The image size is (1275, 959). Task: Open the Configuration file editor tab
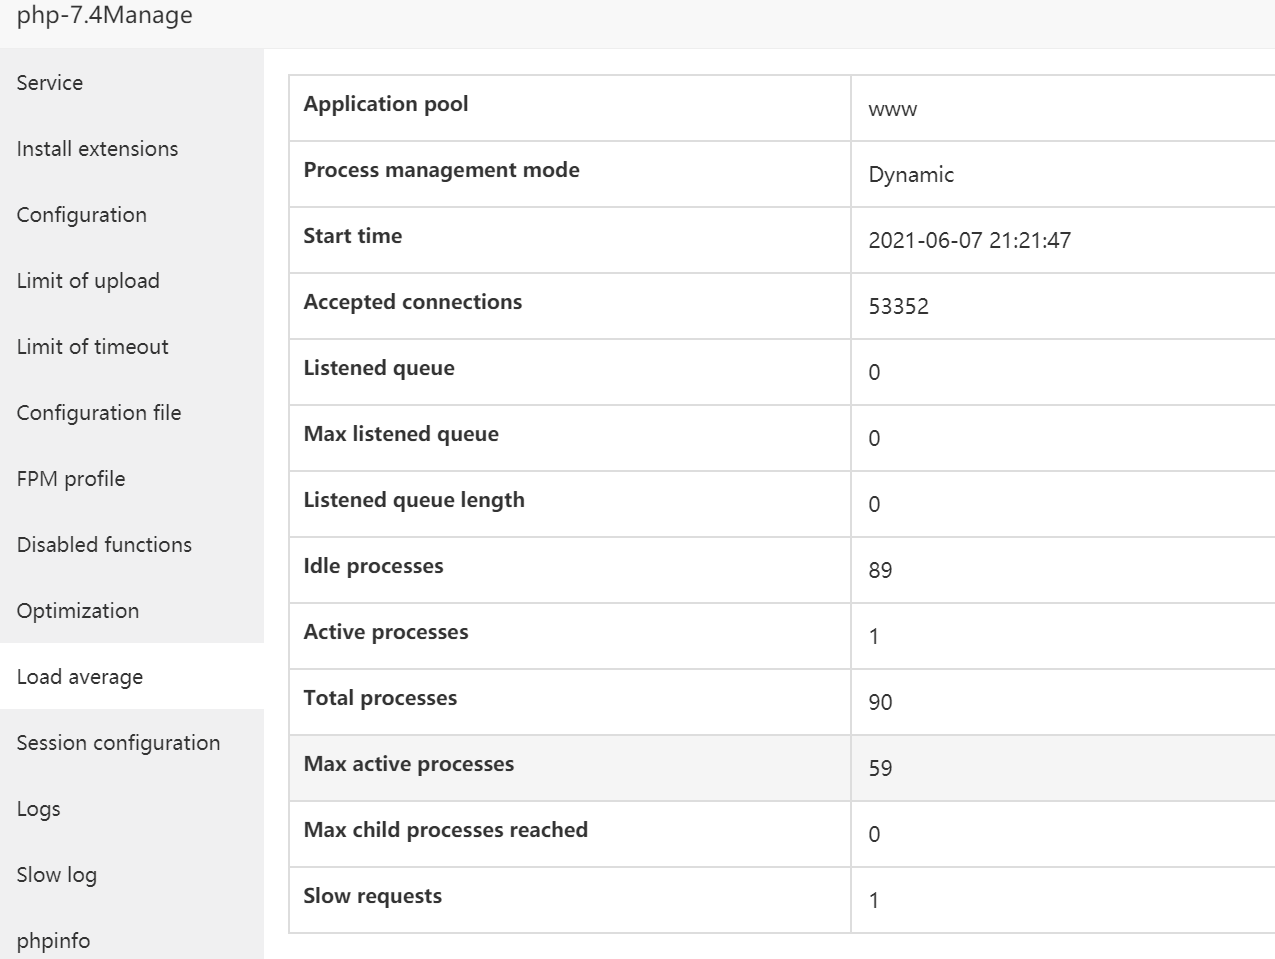coord(99,413)
